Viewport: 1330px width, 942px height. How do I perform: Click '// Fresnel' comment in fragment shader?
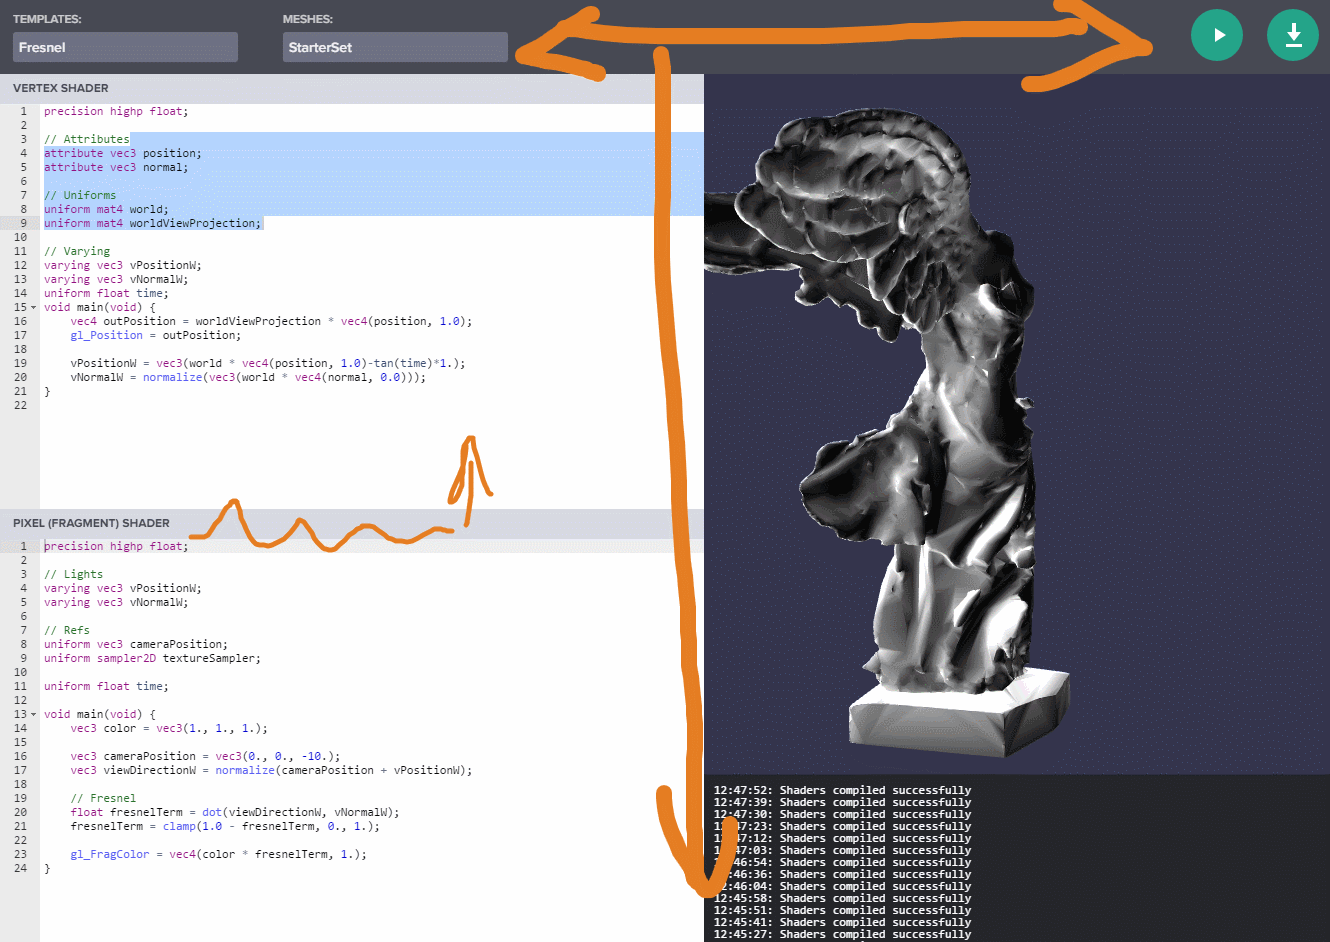(103, 798)
